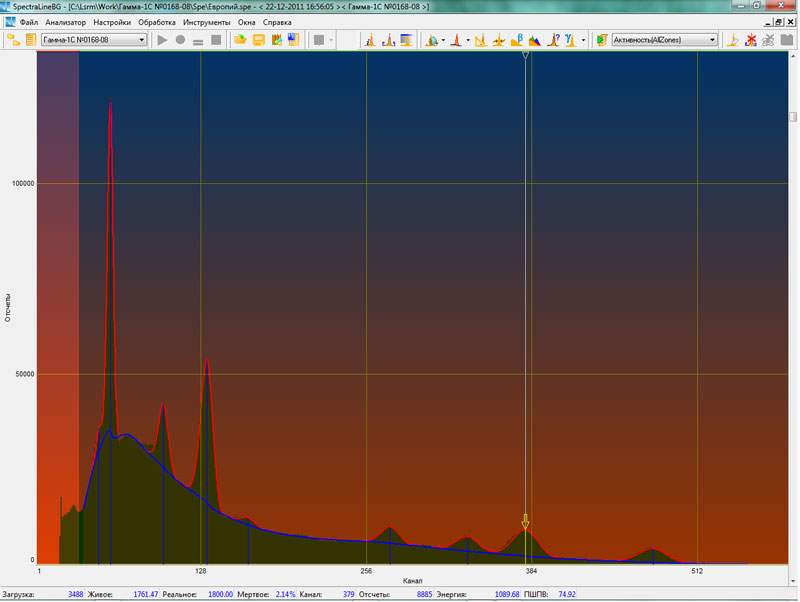
Task: Click the gamma peak tool icon
Action: 570,40
